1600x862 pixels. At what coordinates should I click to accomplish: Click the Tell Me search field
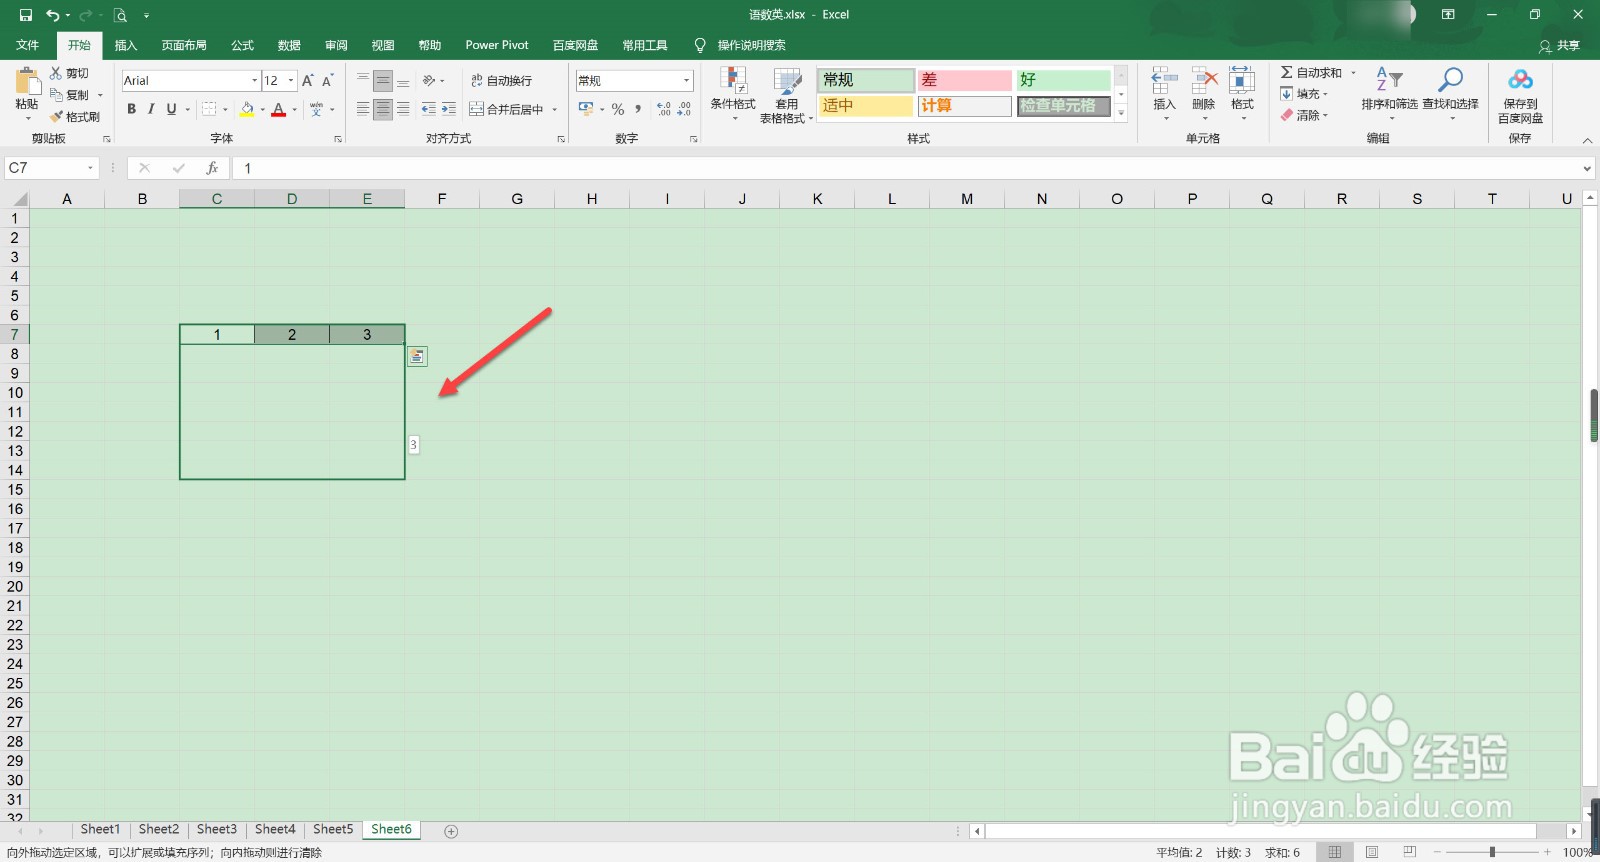[x=752, y=45]
